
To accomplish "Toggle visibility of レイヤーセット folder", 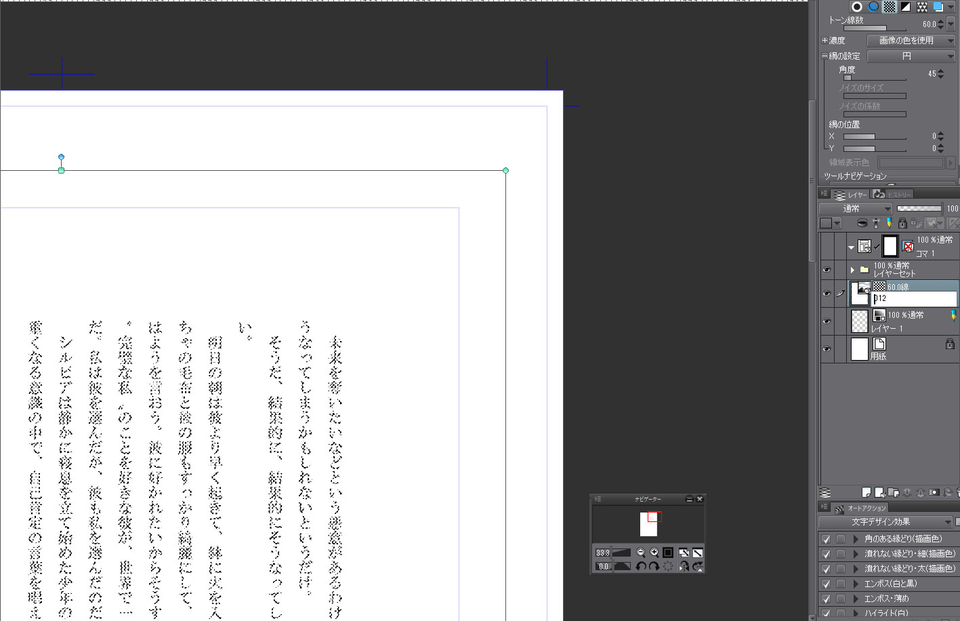I will click(827, 269).
